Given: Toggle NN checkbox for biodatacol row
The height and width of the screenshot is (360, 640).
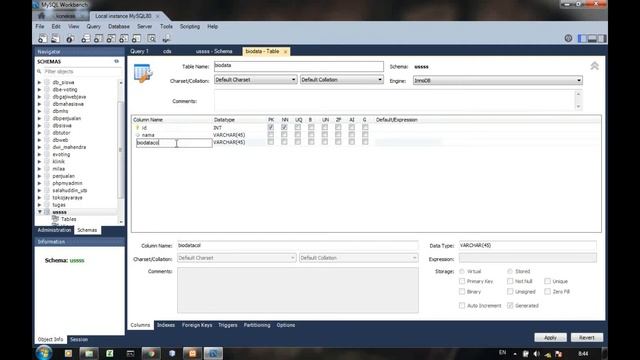Looking at the screenshot, I should point(284,142).
